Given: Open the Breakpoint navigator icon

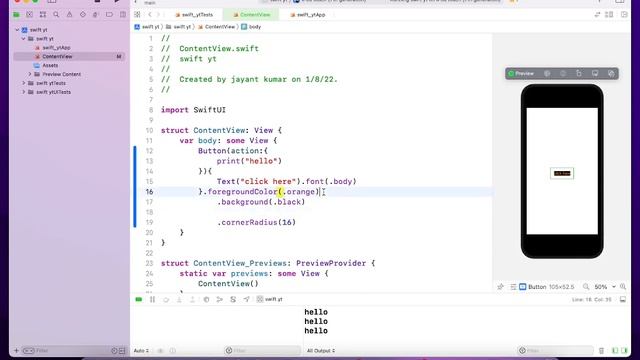Looking at the screenshot, I should pos(109,15).
